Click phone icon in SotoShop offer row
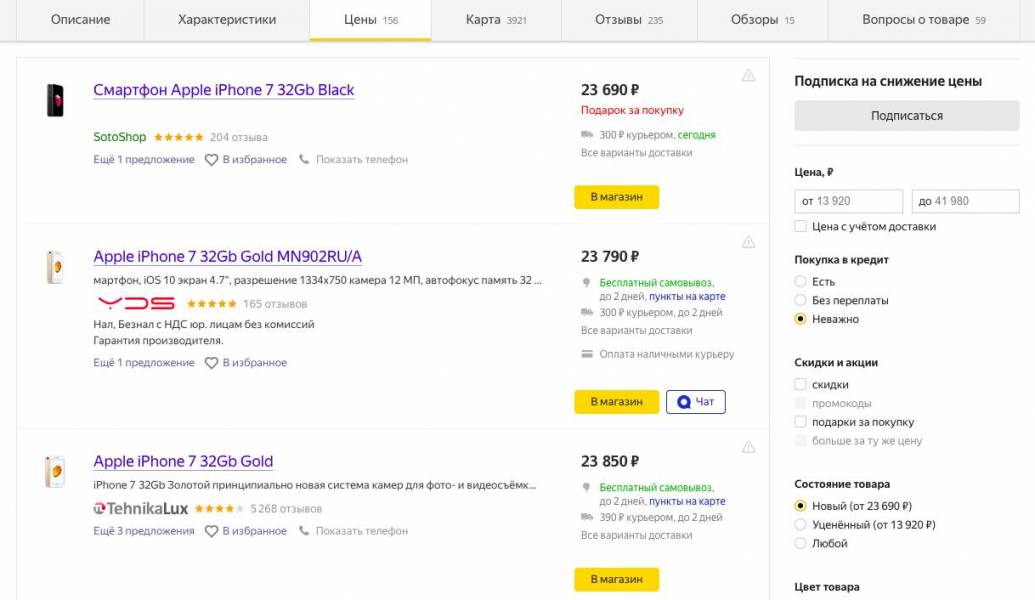The height and width of the screenshot is (600, 1035). (304, 159)
